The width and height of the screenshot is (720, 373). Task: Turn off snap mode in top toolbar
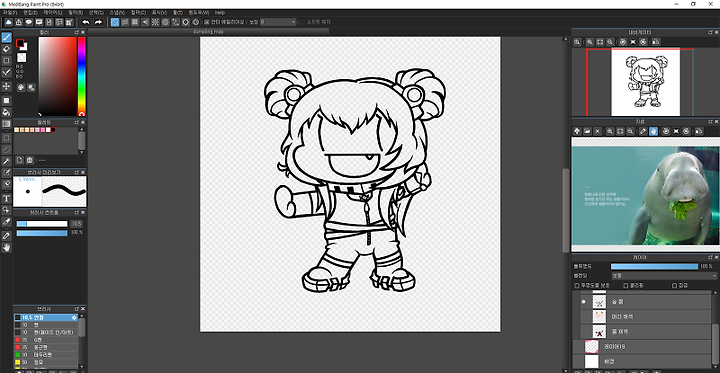click(x=115, y=22)
